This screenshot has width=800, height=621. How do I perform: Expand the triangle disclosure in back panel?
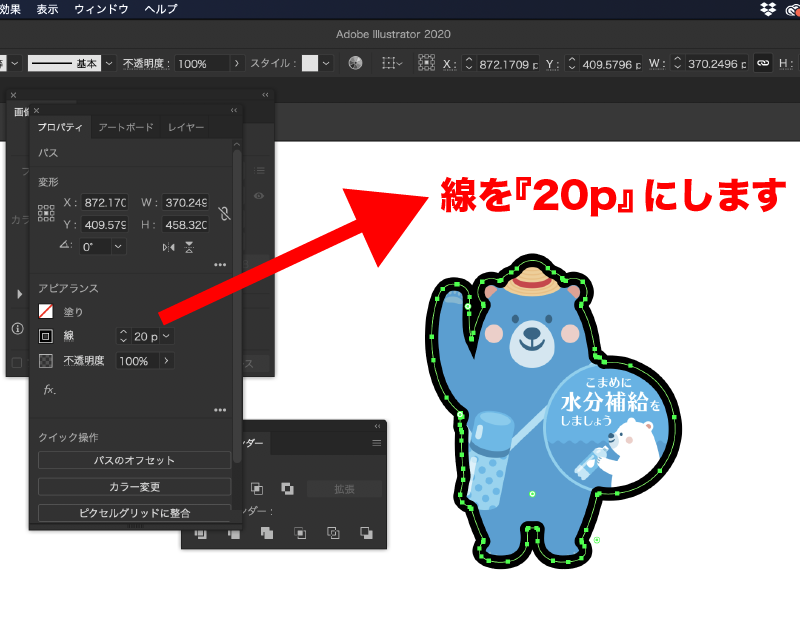pos(19,294)
